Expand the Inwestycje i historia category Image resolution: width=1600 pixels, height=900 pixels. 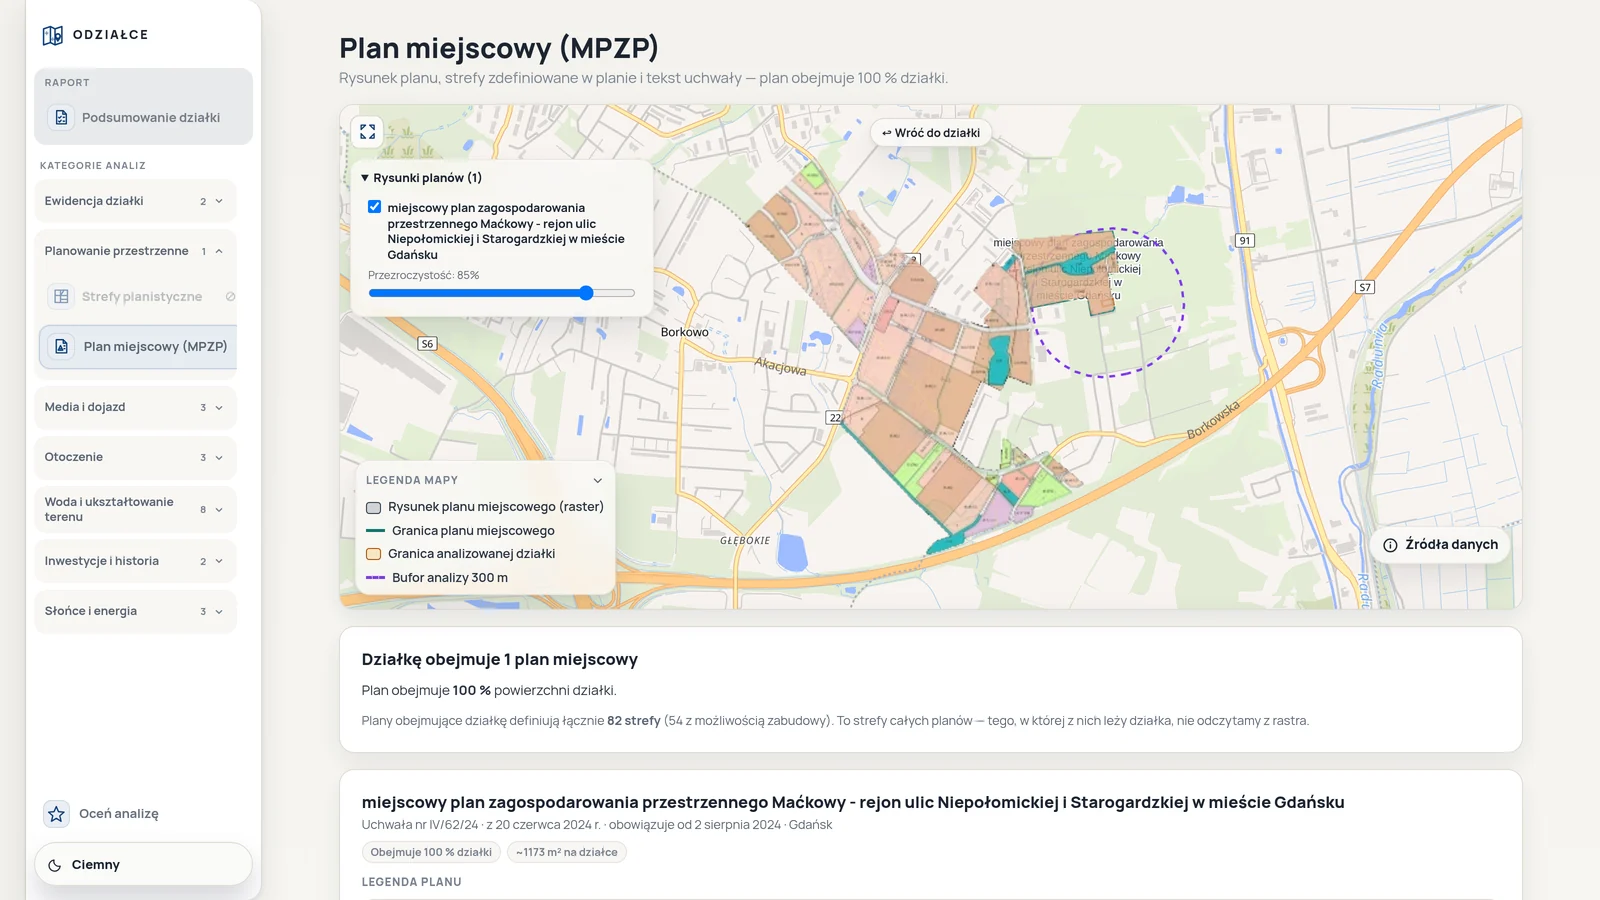135,562
